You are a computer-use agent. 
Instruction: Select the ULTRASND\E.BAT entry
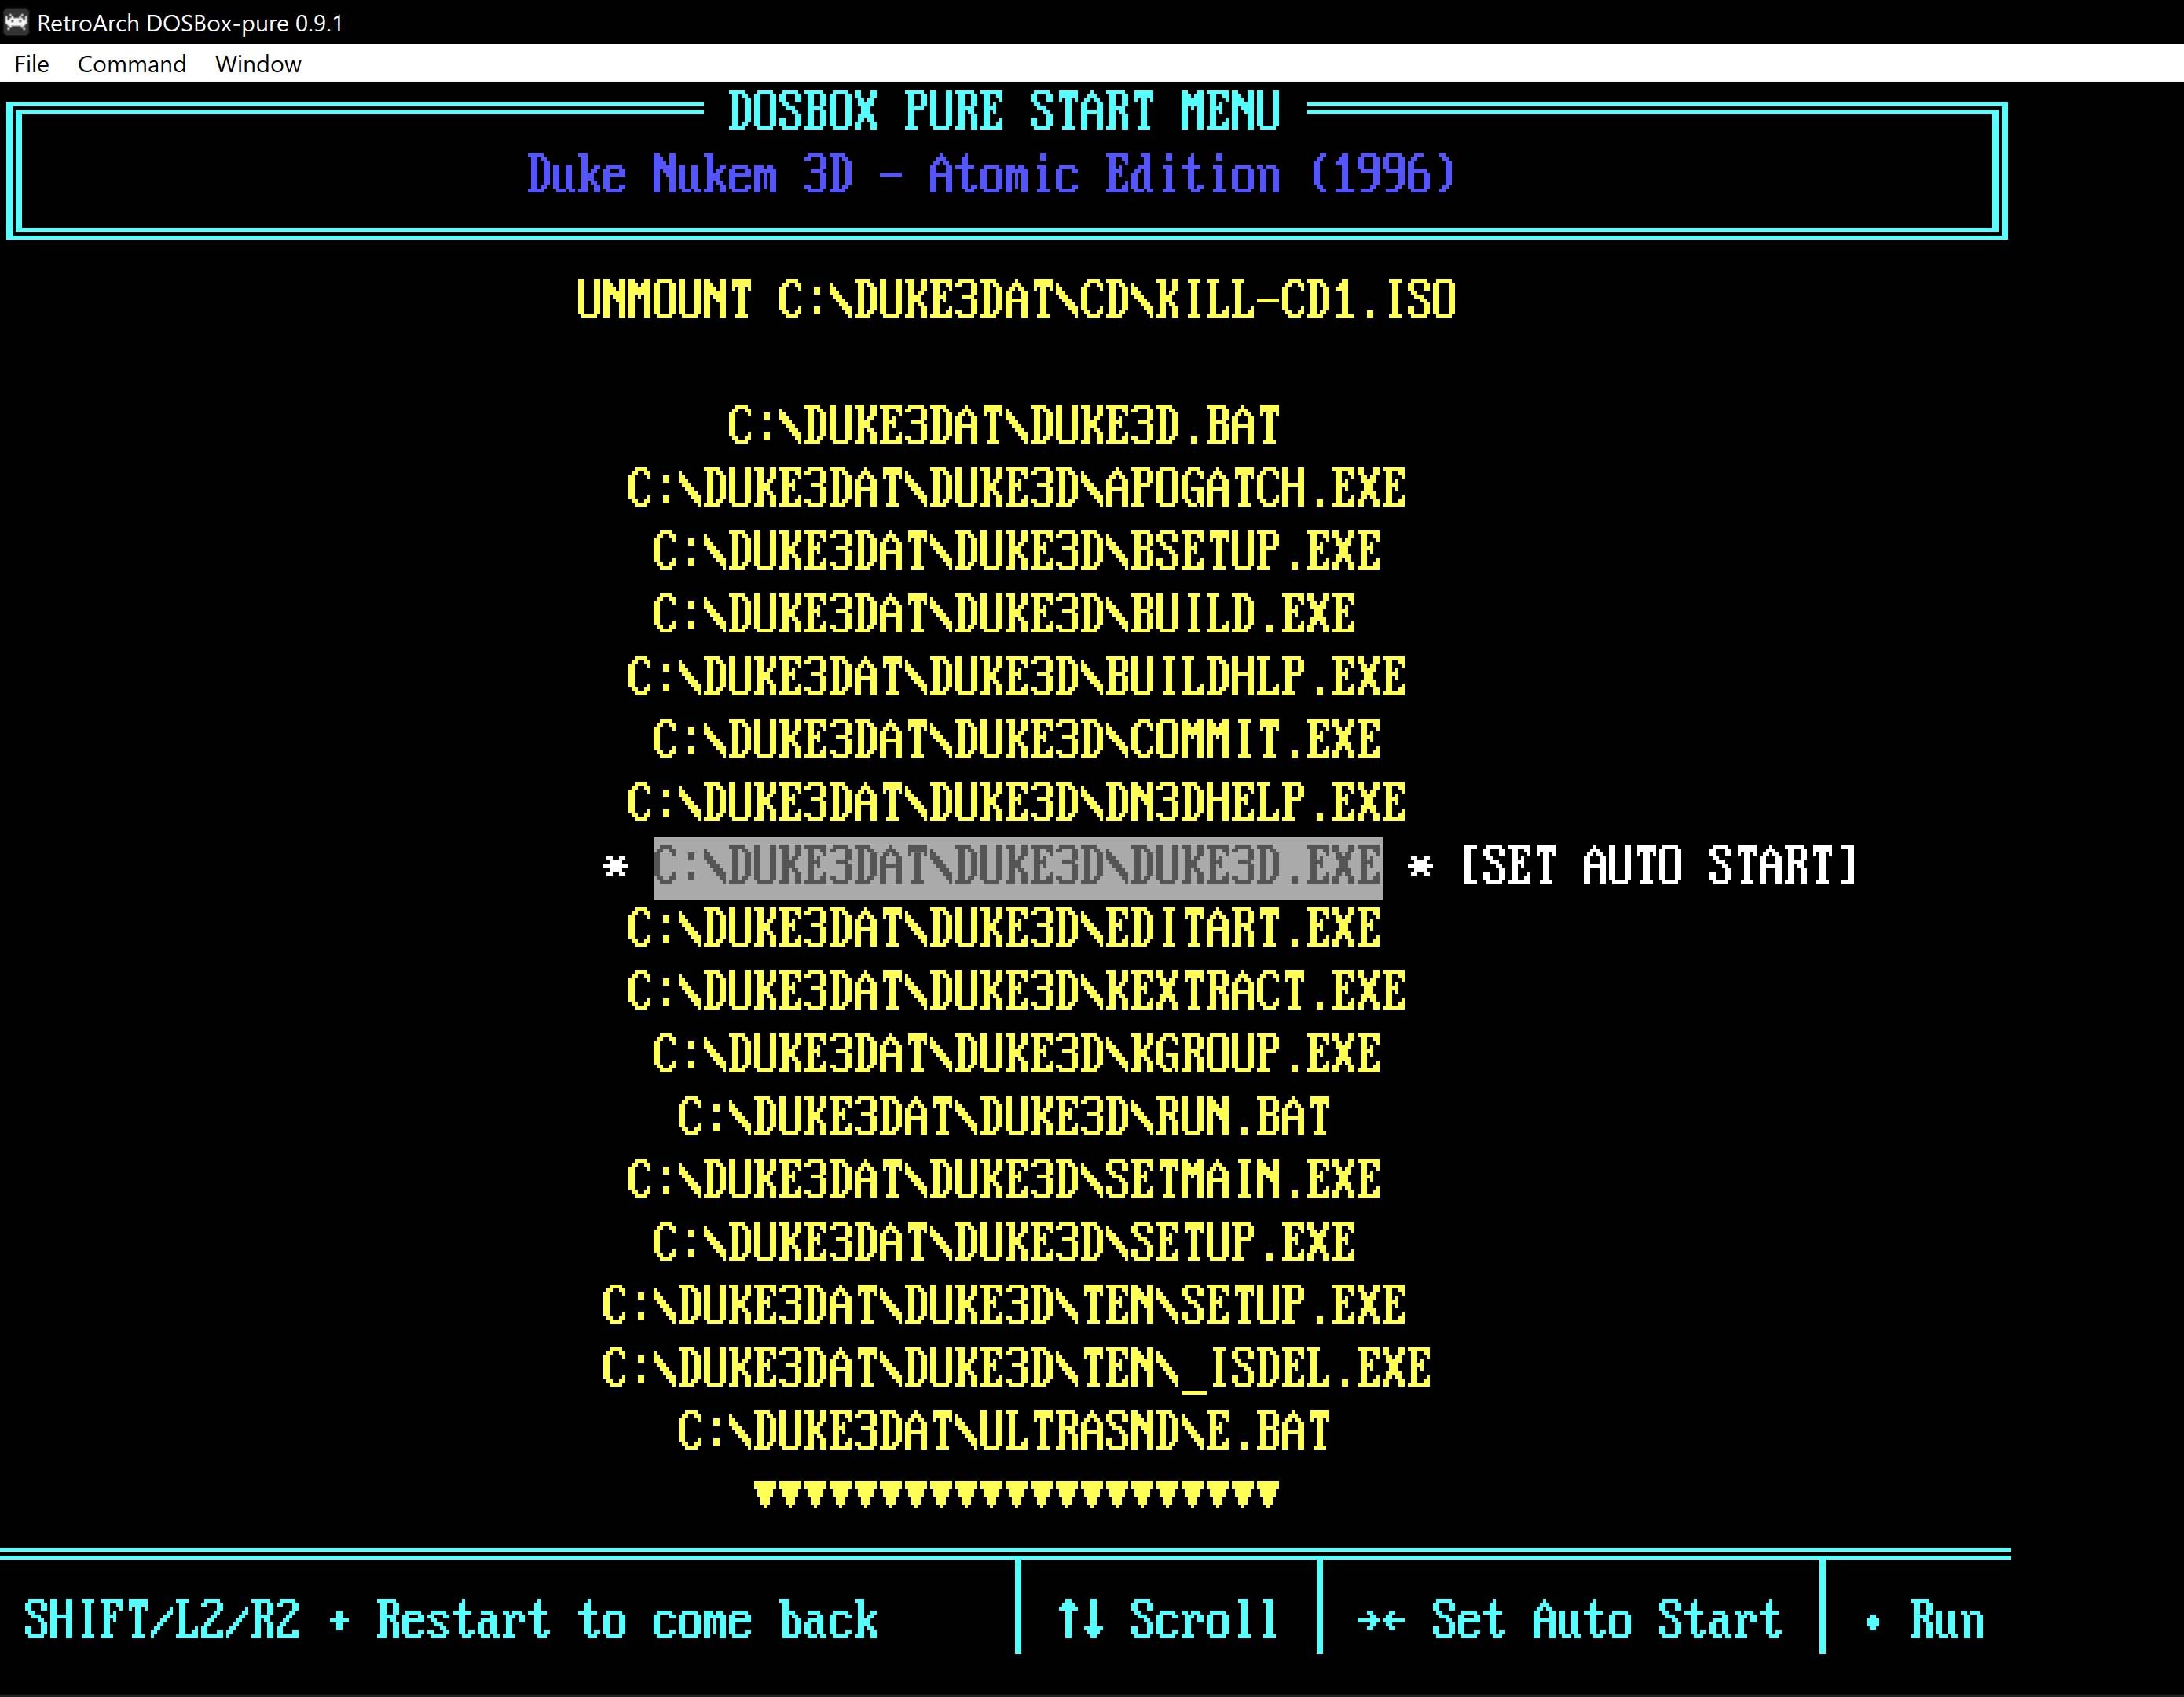1003,1431
